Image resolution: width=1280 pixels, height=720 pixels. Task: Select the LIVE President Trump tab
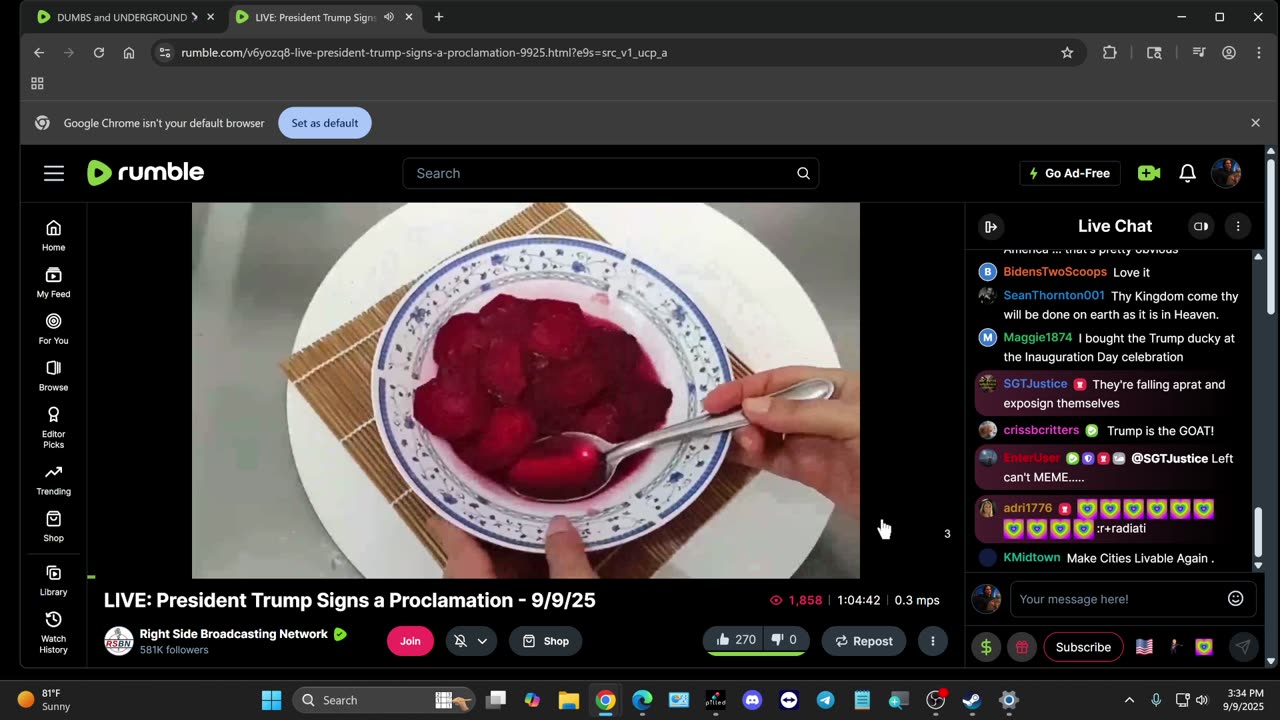pyautogui.click(x=314, y=17)
